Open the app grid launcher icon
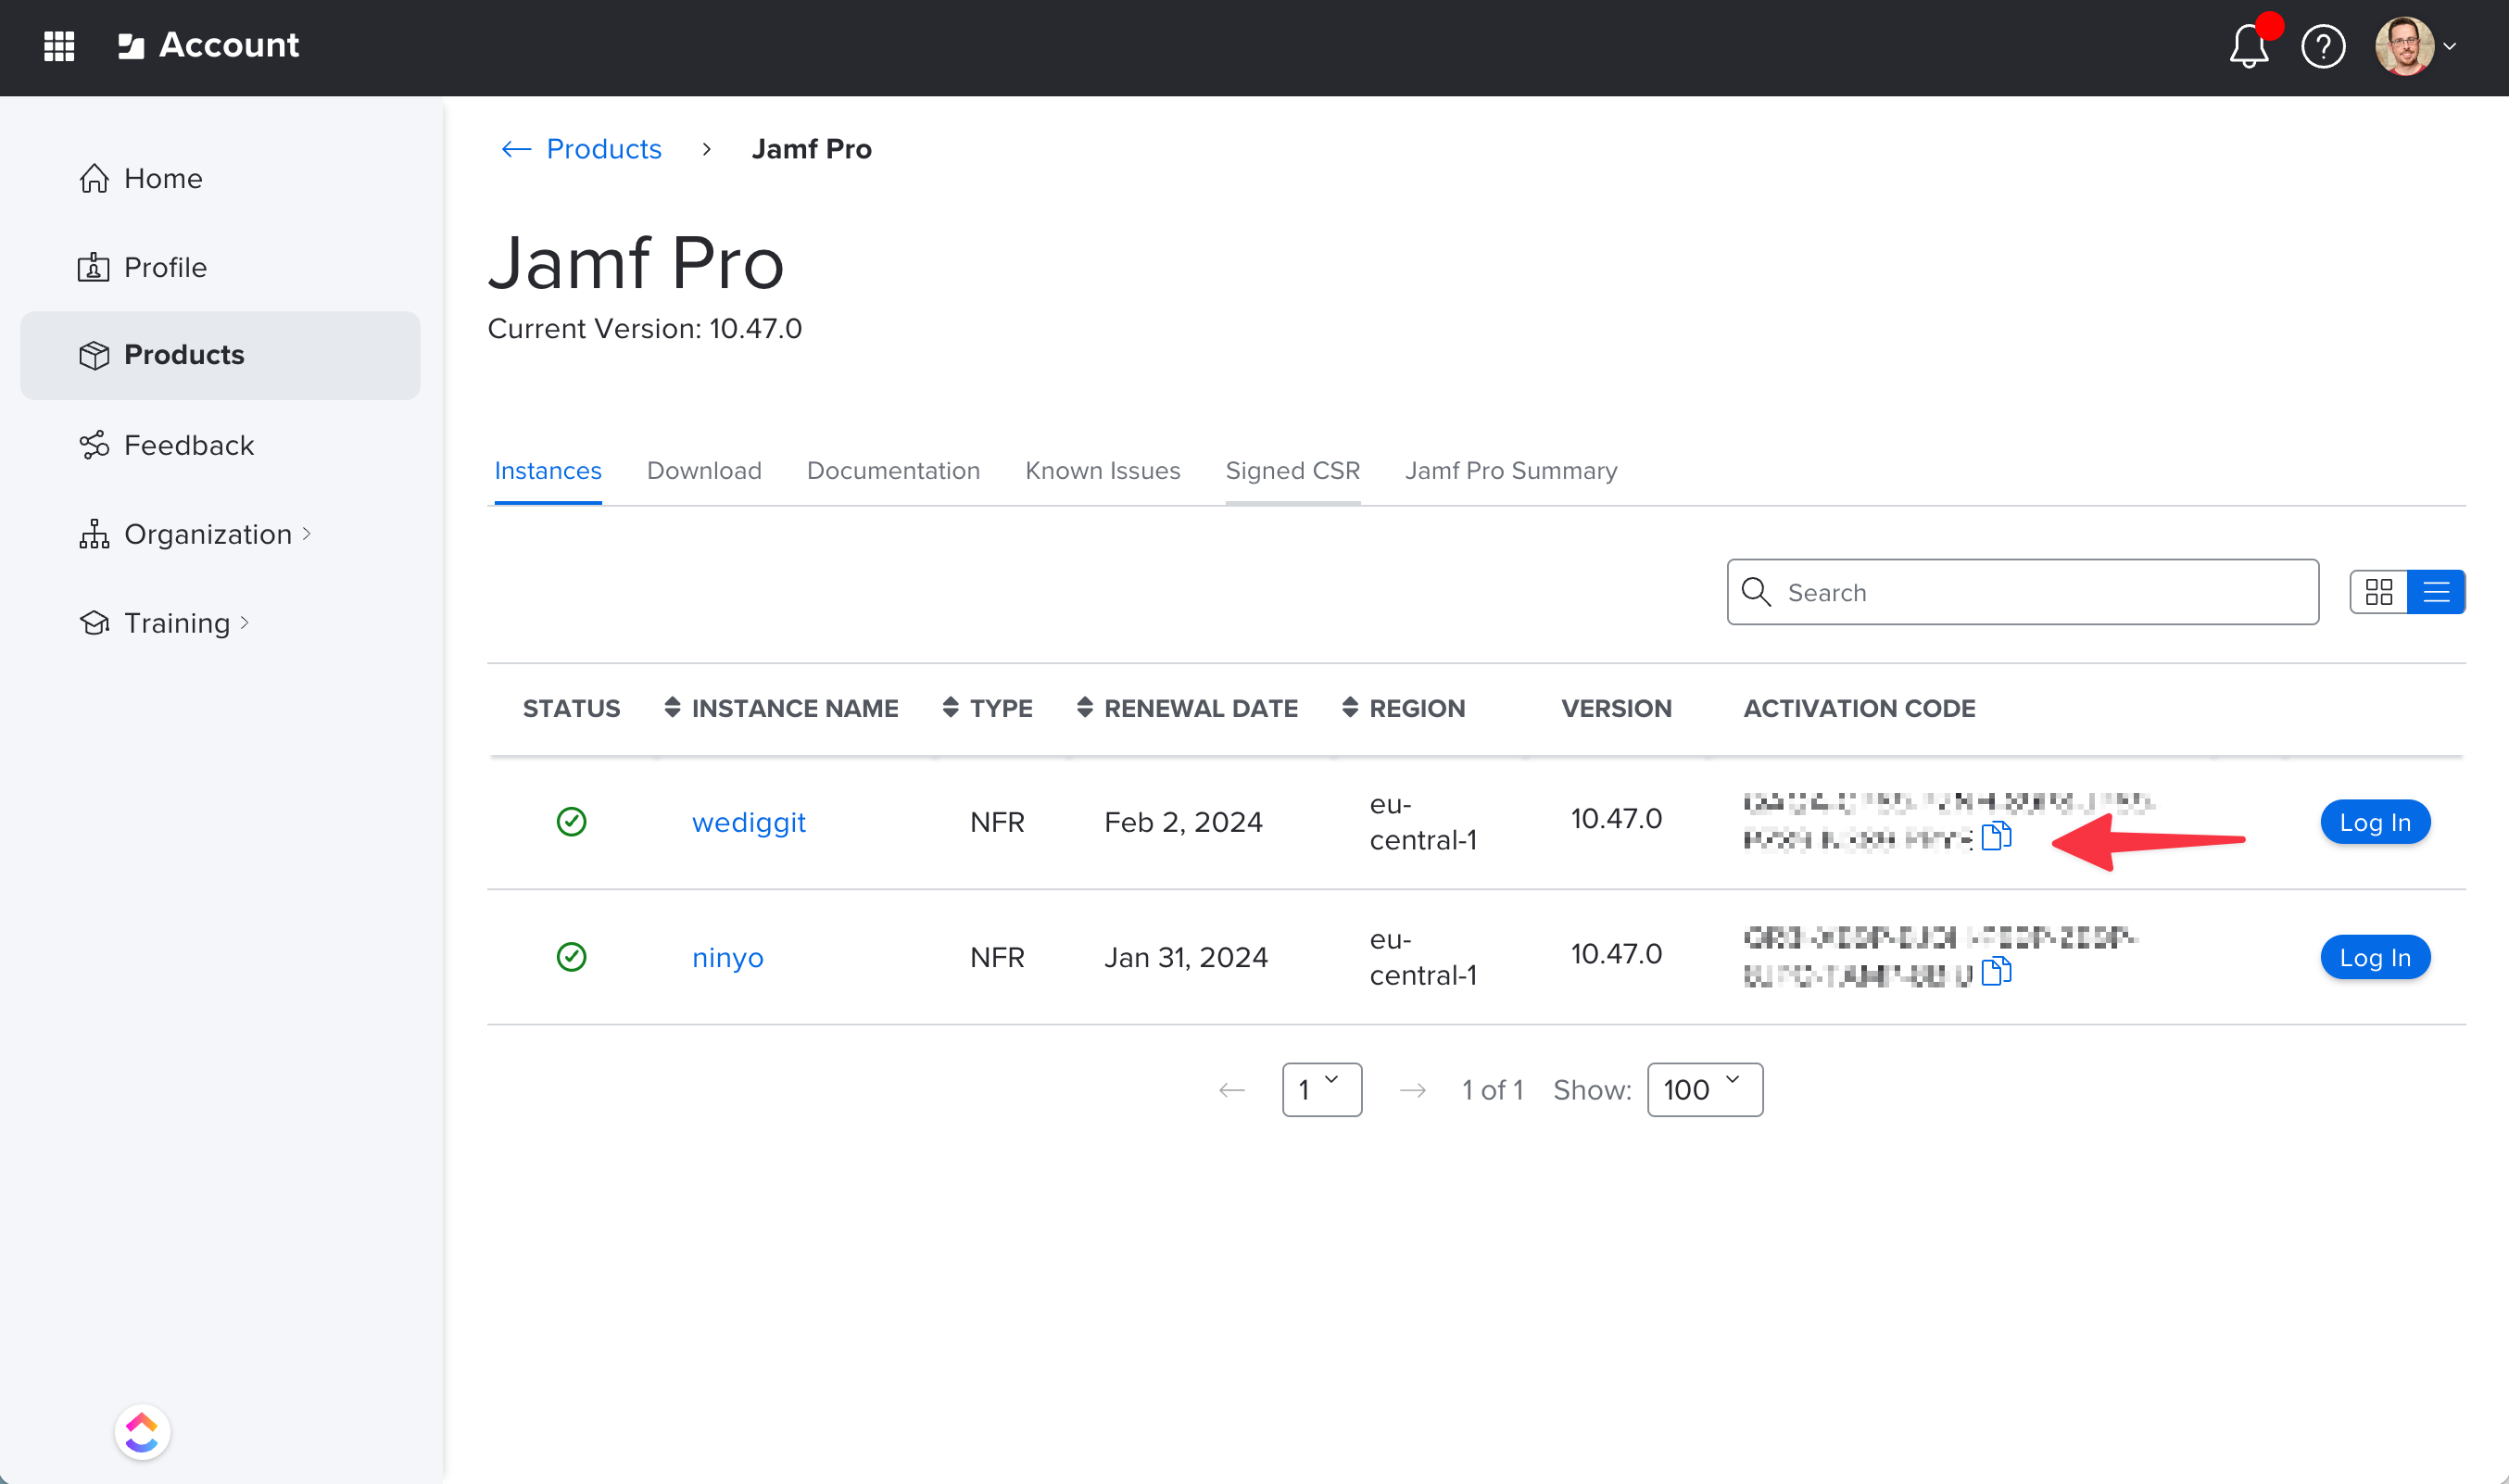Image resolution: width=2509 pixels, height=1484 pixels. pos(59,46)
